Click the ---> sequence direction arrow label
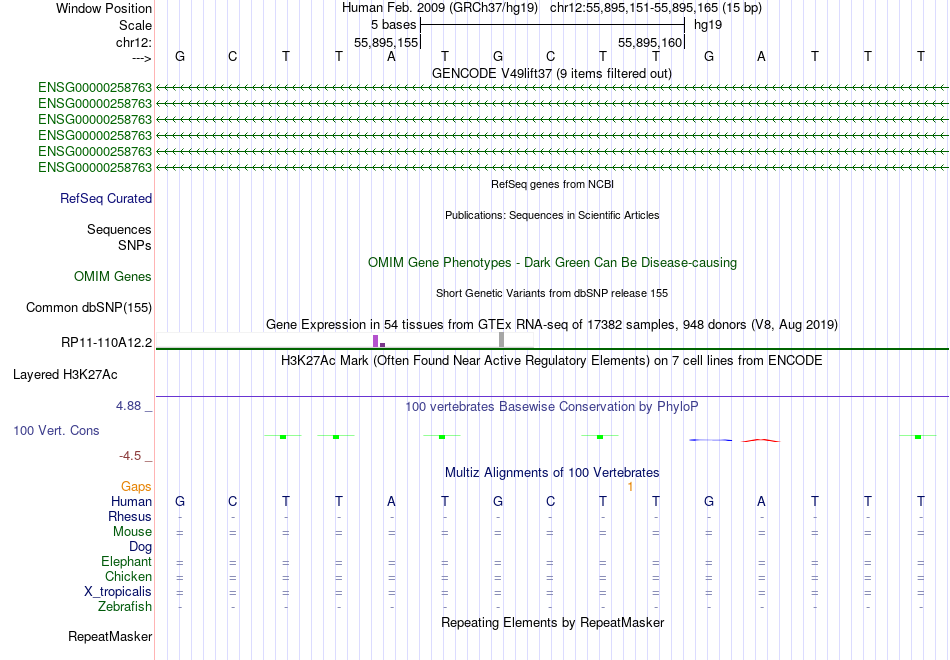The image size is (950, 660). 142,58
